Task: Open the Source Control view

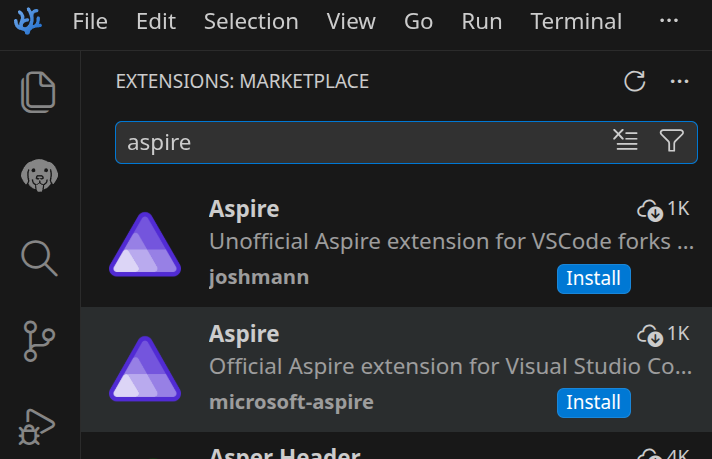Action: pos(39,341)
